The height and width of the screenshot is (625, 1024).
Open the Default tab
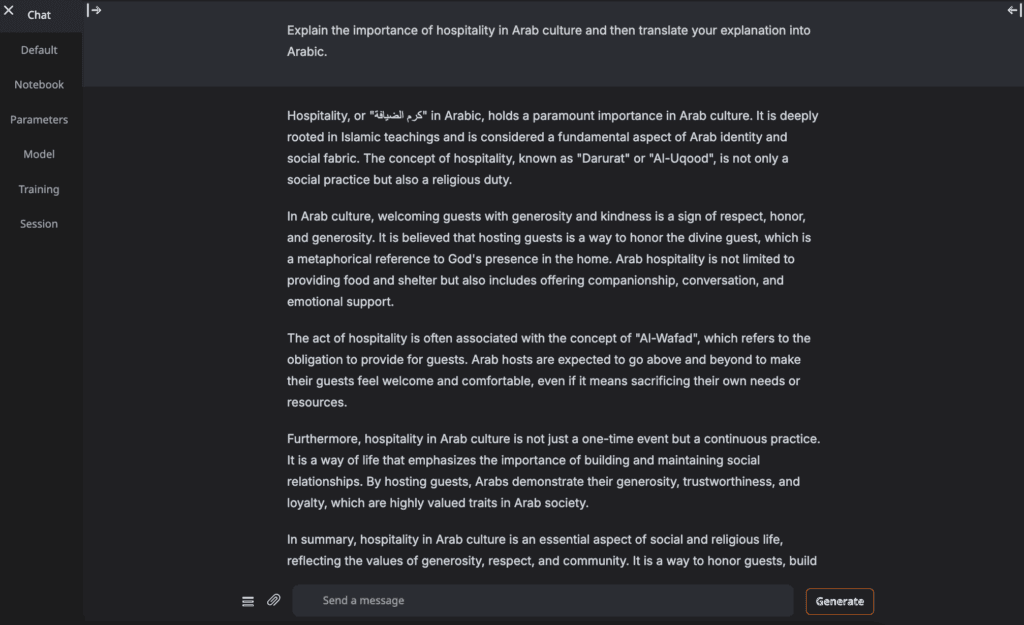point(39,50)
